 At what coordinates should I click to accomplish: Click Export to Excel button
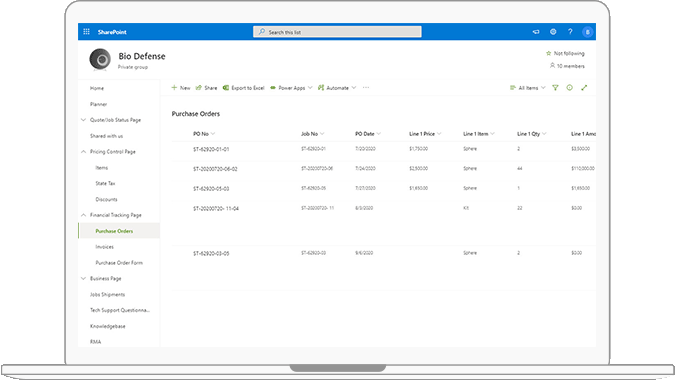click(244, 88)
